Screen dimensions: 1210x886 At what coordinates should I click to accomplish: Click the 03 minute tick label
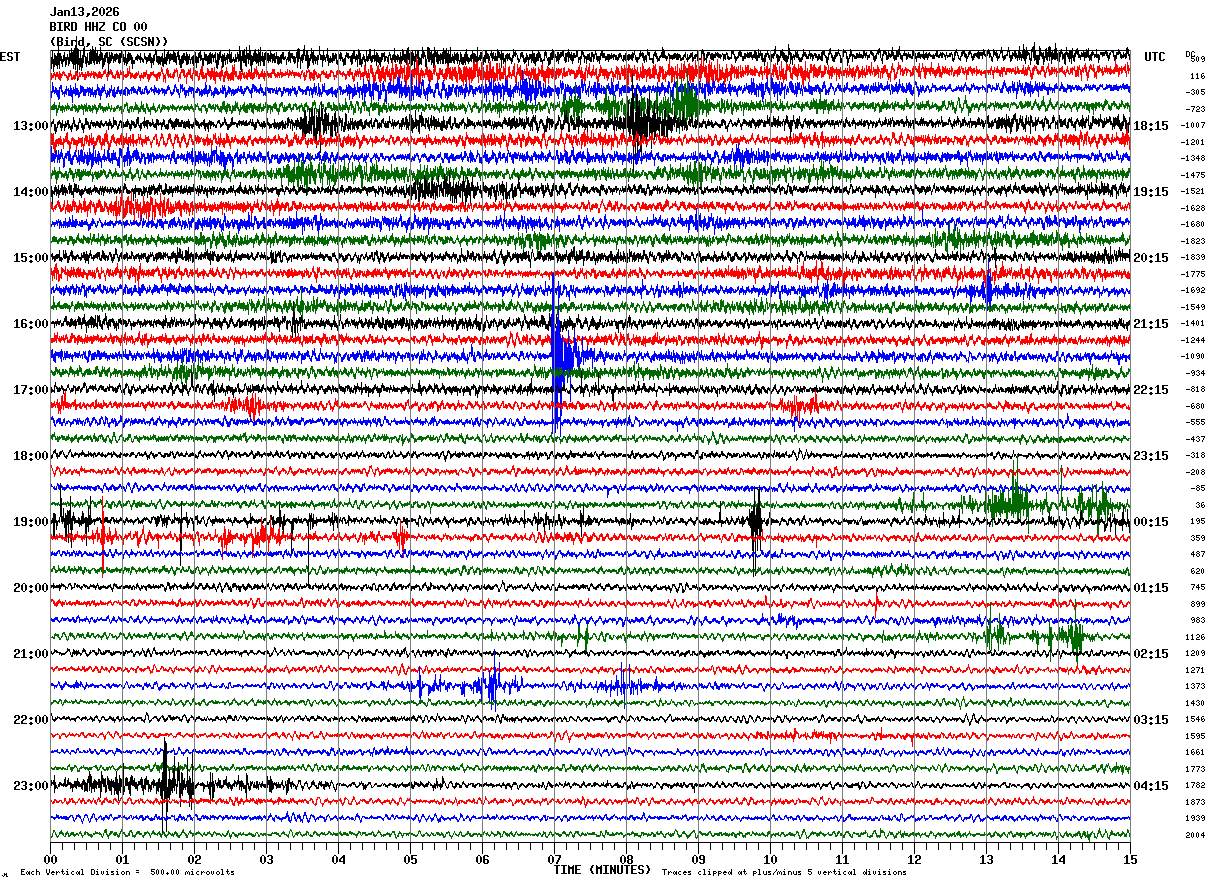pyautogui.click(x=266, y=859)
